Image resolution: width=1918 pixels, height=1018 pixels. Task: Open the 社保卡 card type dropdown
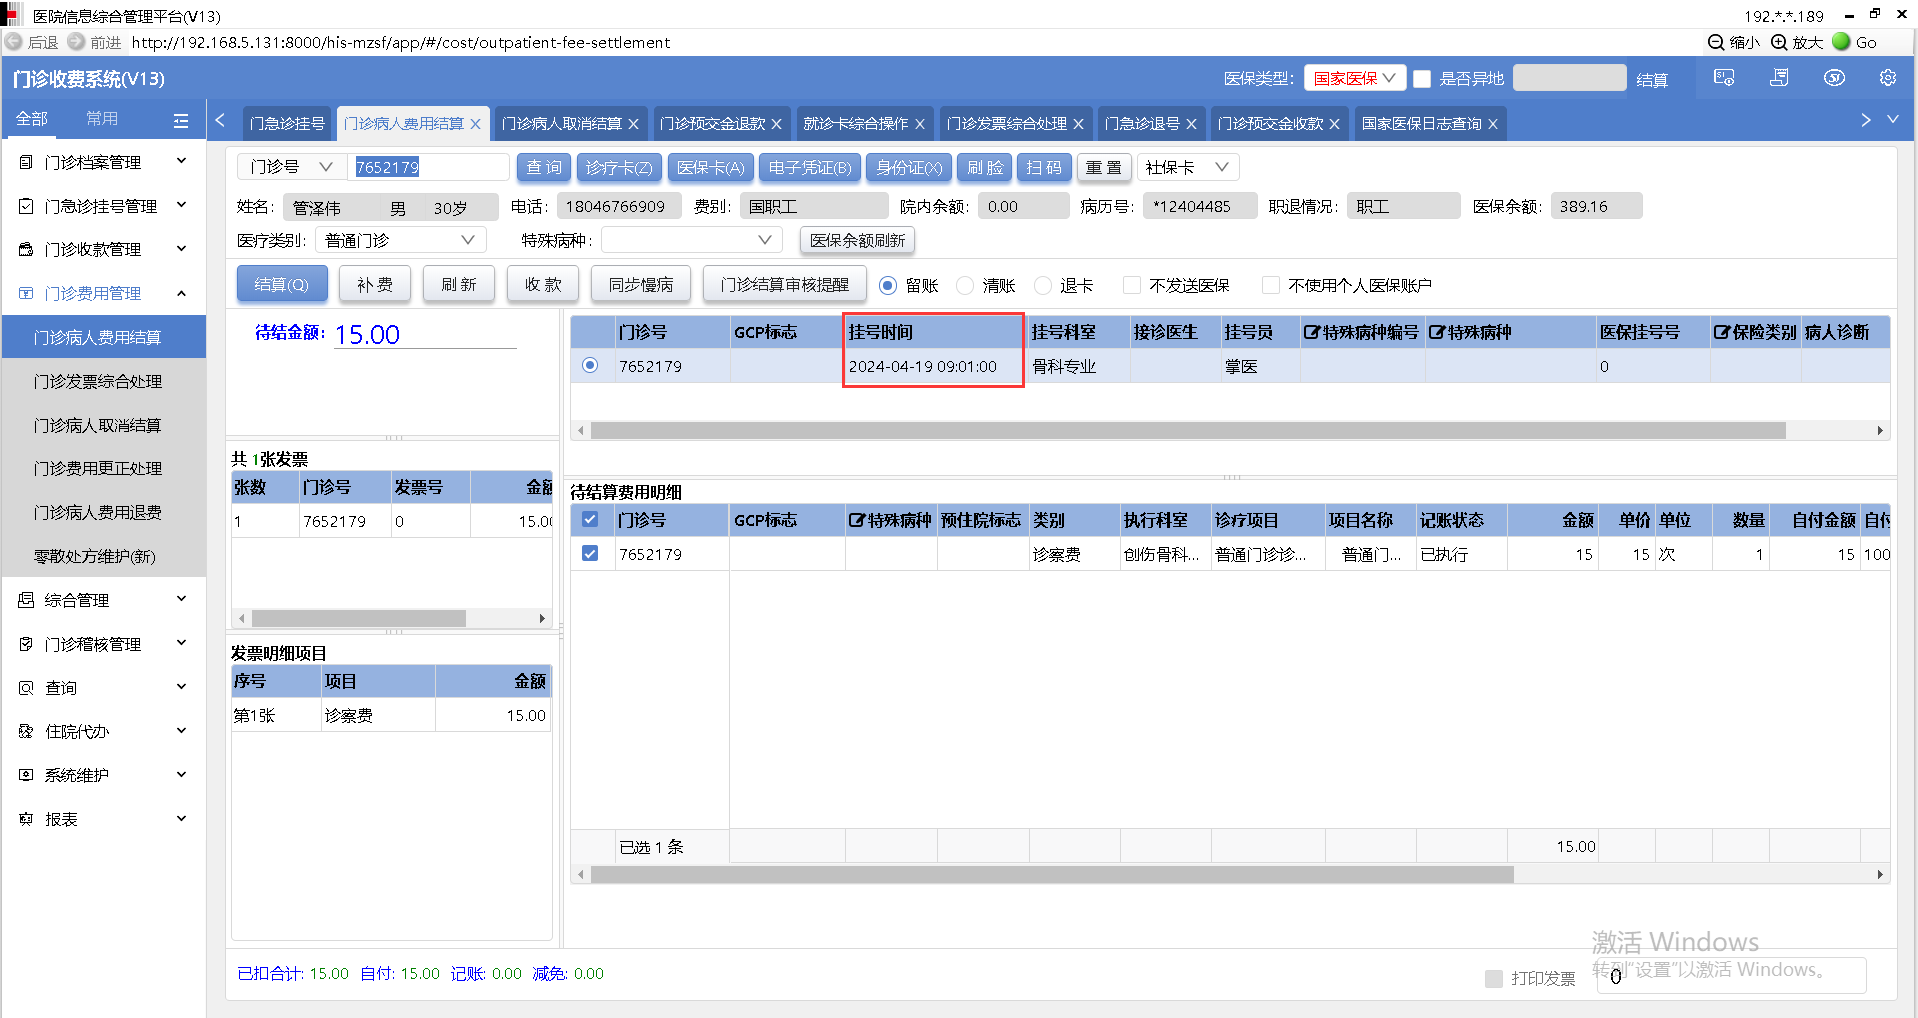click(x=1188, y=167)
